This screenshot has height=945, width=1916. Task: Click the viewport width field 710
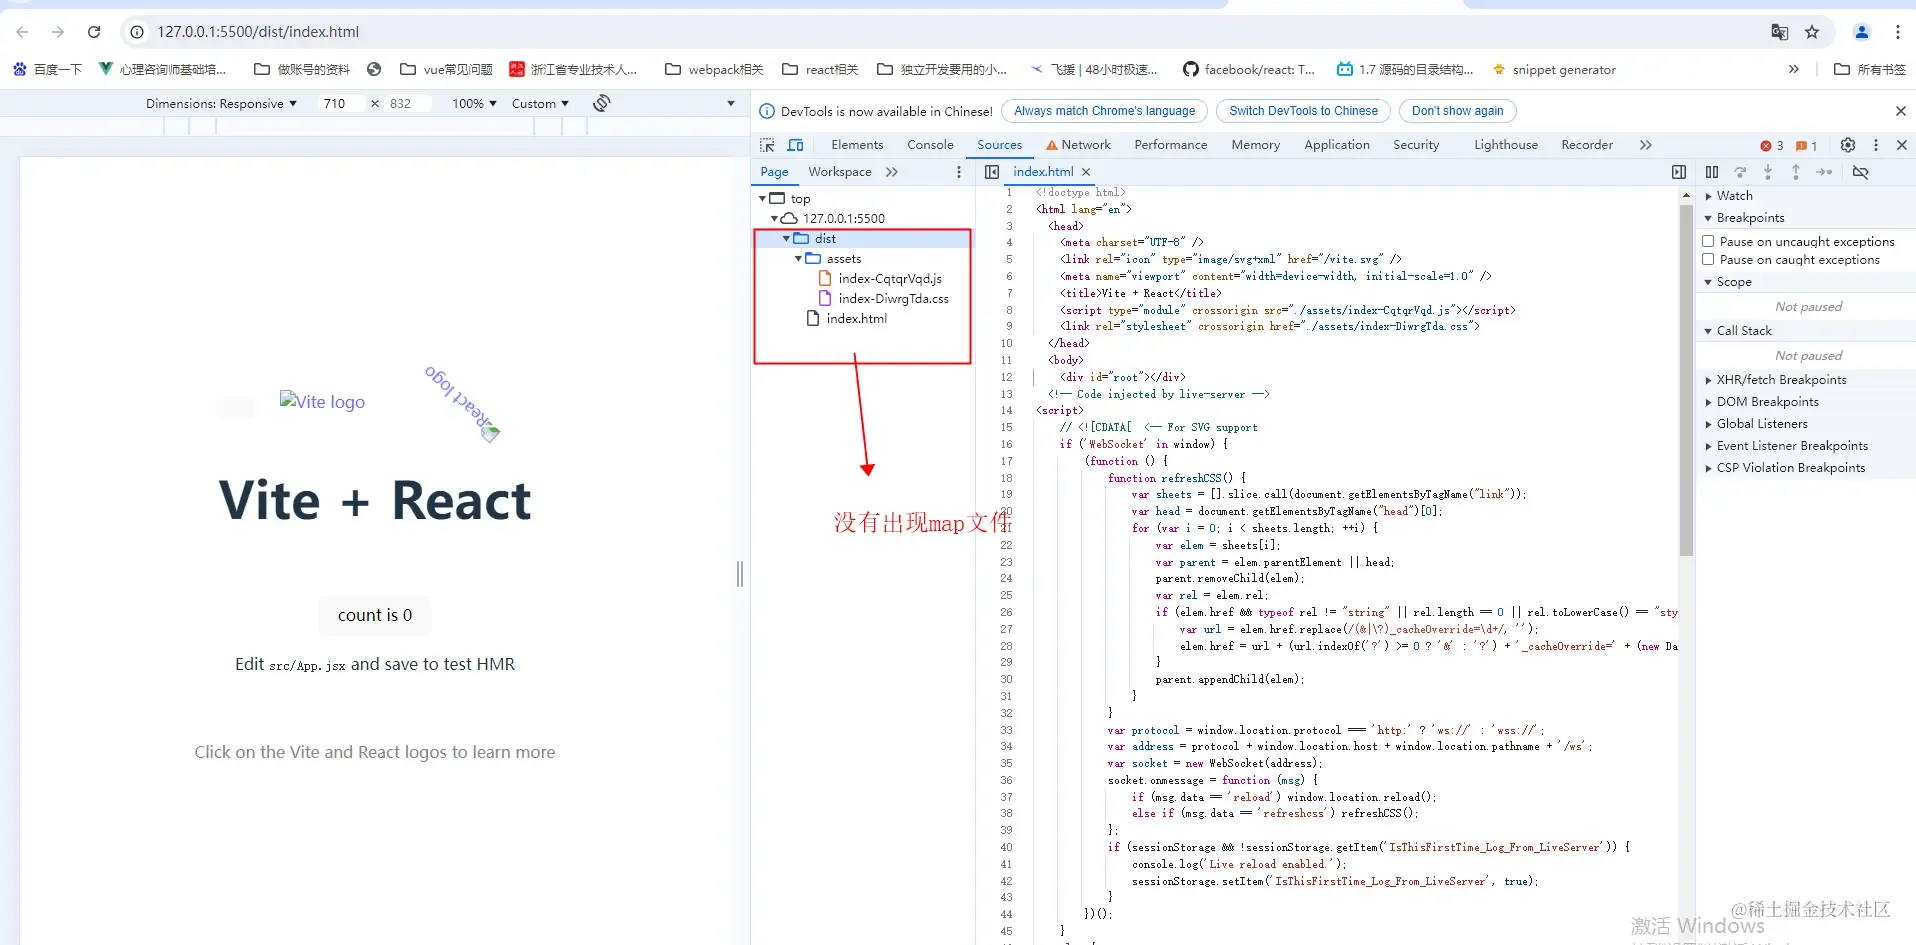[x=340, y=103]
